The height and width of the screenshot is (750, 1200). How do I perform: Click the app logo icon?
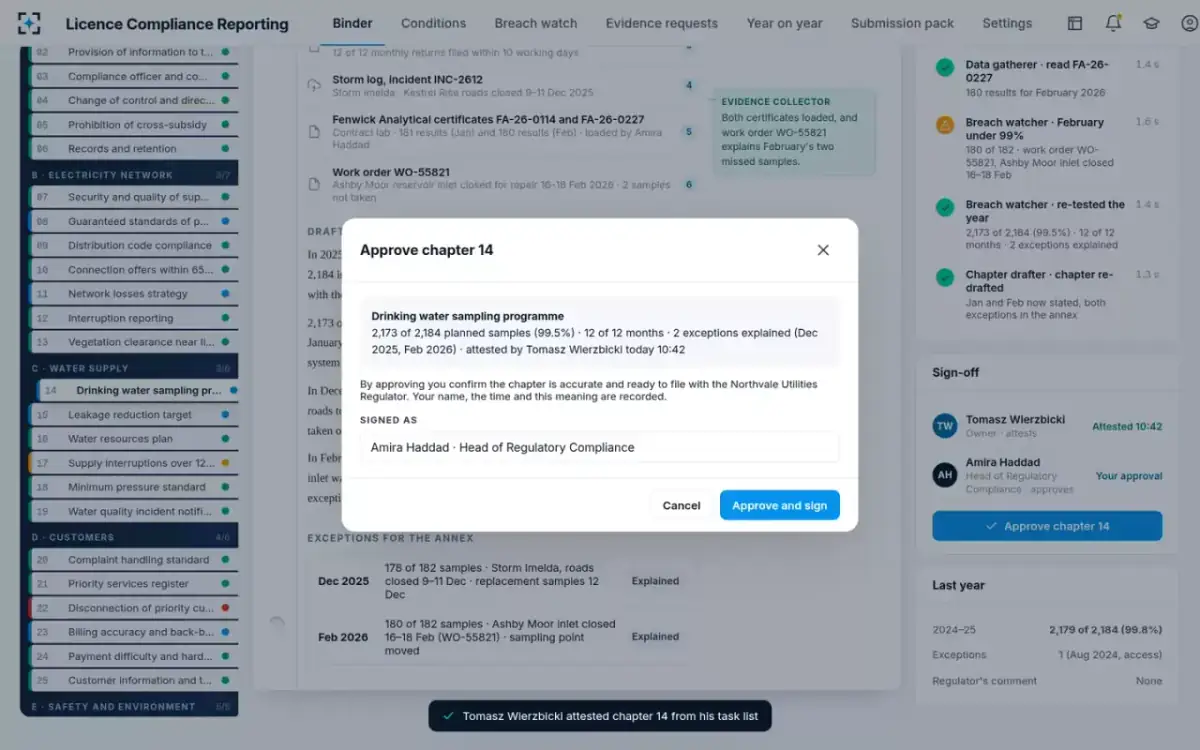point(30,23)
